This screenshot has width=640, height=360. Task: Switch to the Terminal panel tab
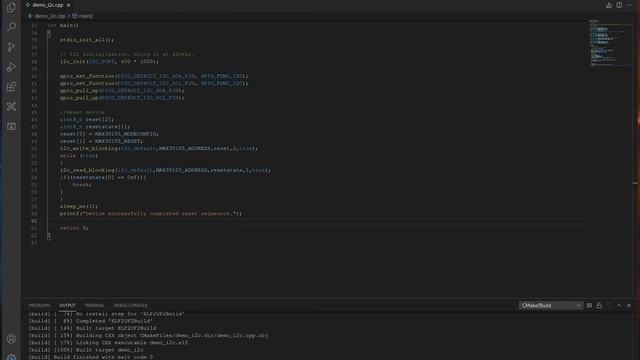(x=94, y=305)
